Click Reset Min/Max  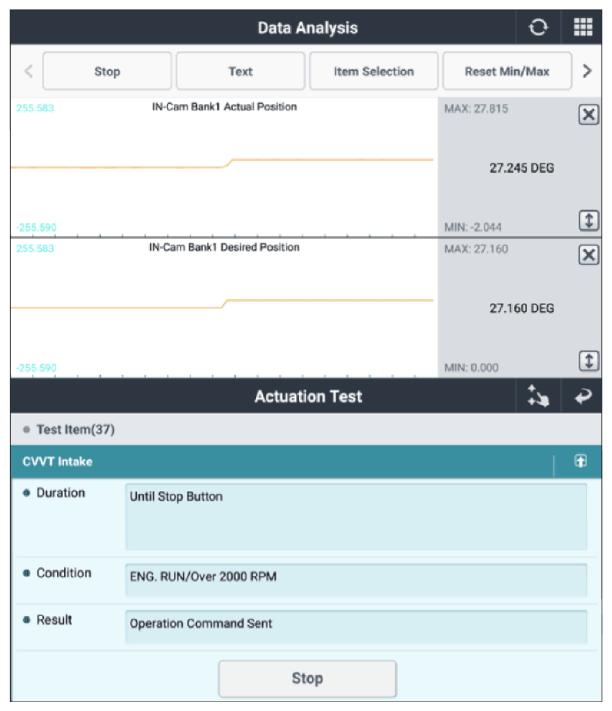tap(507, 71)
